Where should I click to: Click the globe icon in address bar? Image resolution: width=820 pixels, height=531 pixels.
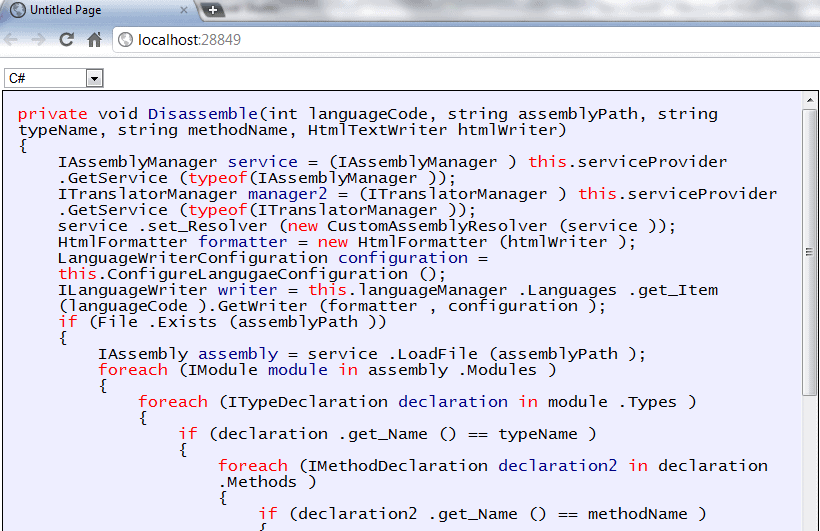pos(126,40)
